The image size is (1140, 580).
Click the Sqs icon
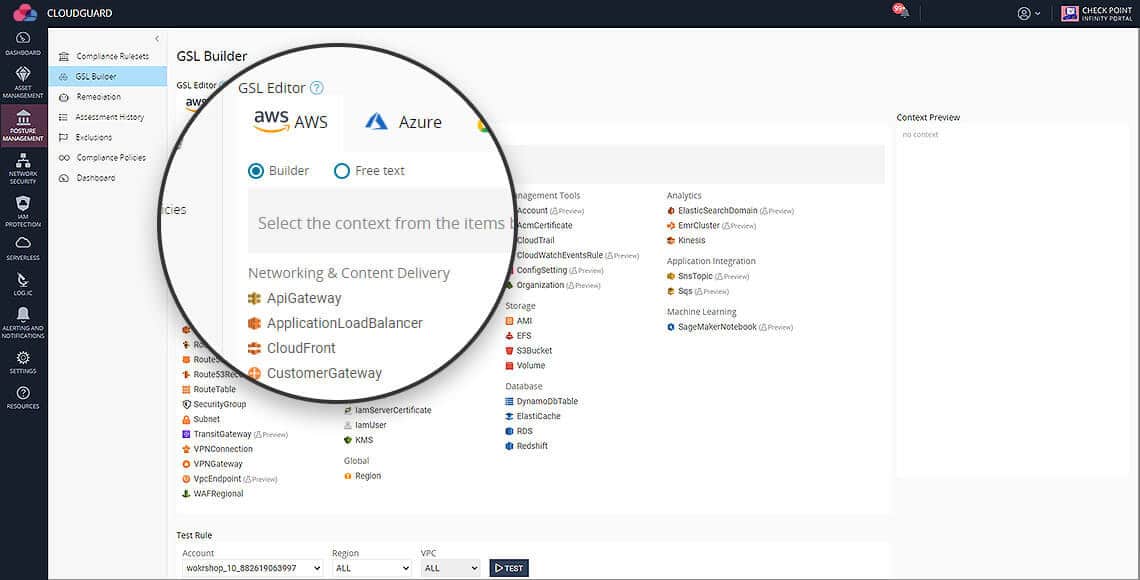click(x=671, y=291)
